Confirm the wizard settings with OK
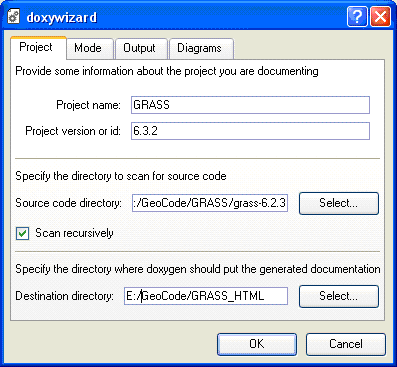The height and width of the screenshot is (367, 397). (x=257, y=344)
